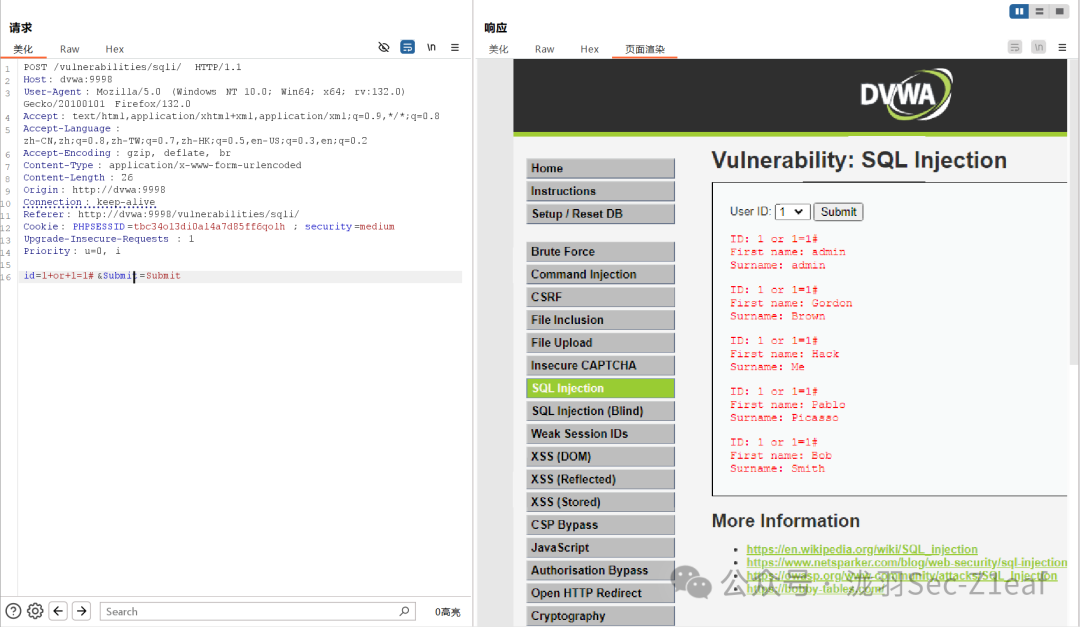
Task: Open the Wikipedia SQL_injection link
Action: click(862, 549)
